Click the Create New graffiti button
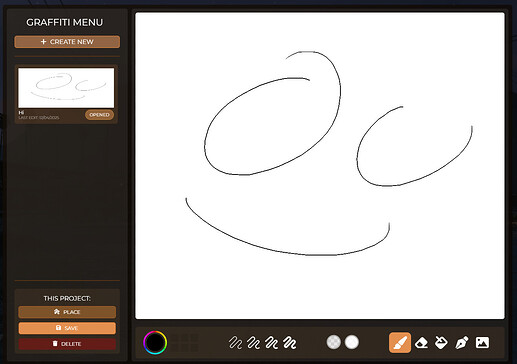 tap(67, 42)
